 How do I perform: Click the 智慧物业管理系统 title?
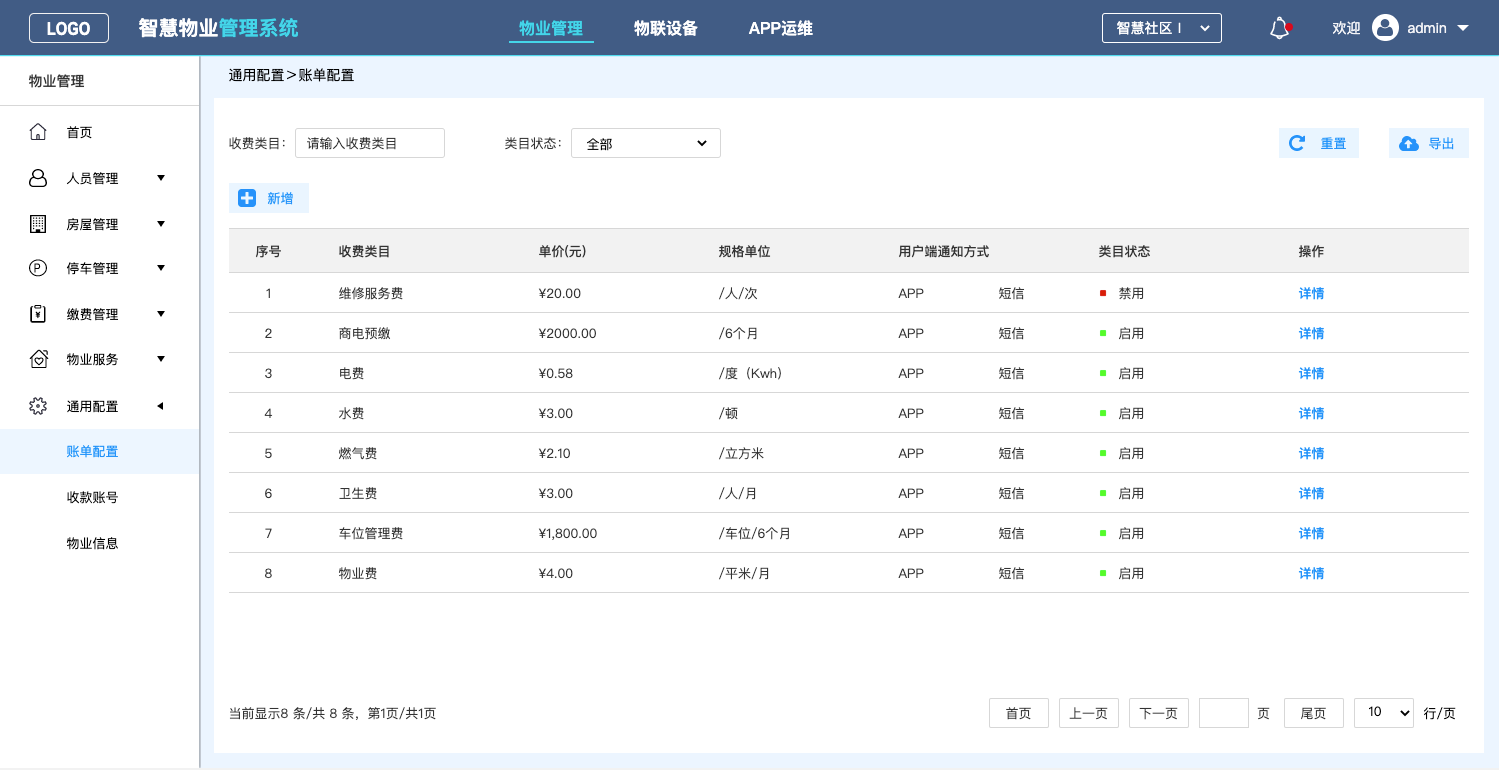[x=218, y=28]
